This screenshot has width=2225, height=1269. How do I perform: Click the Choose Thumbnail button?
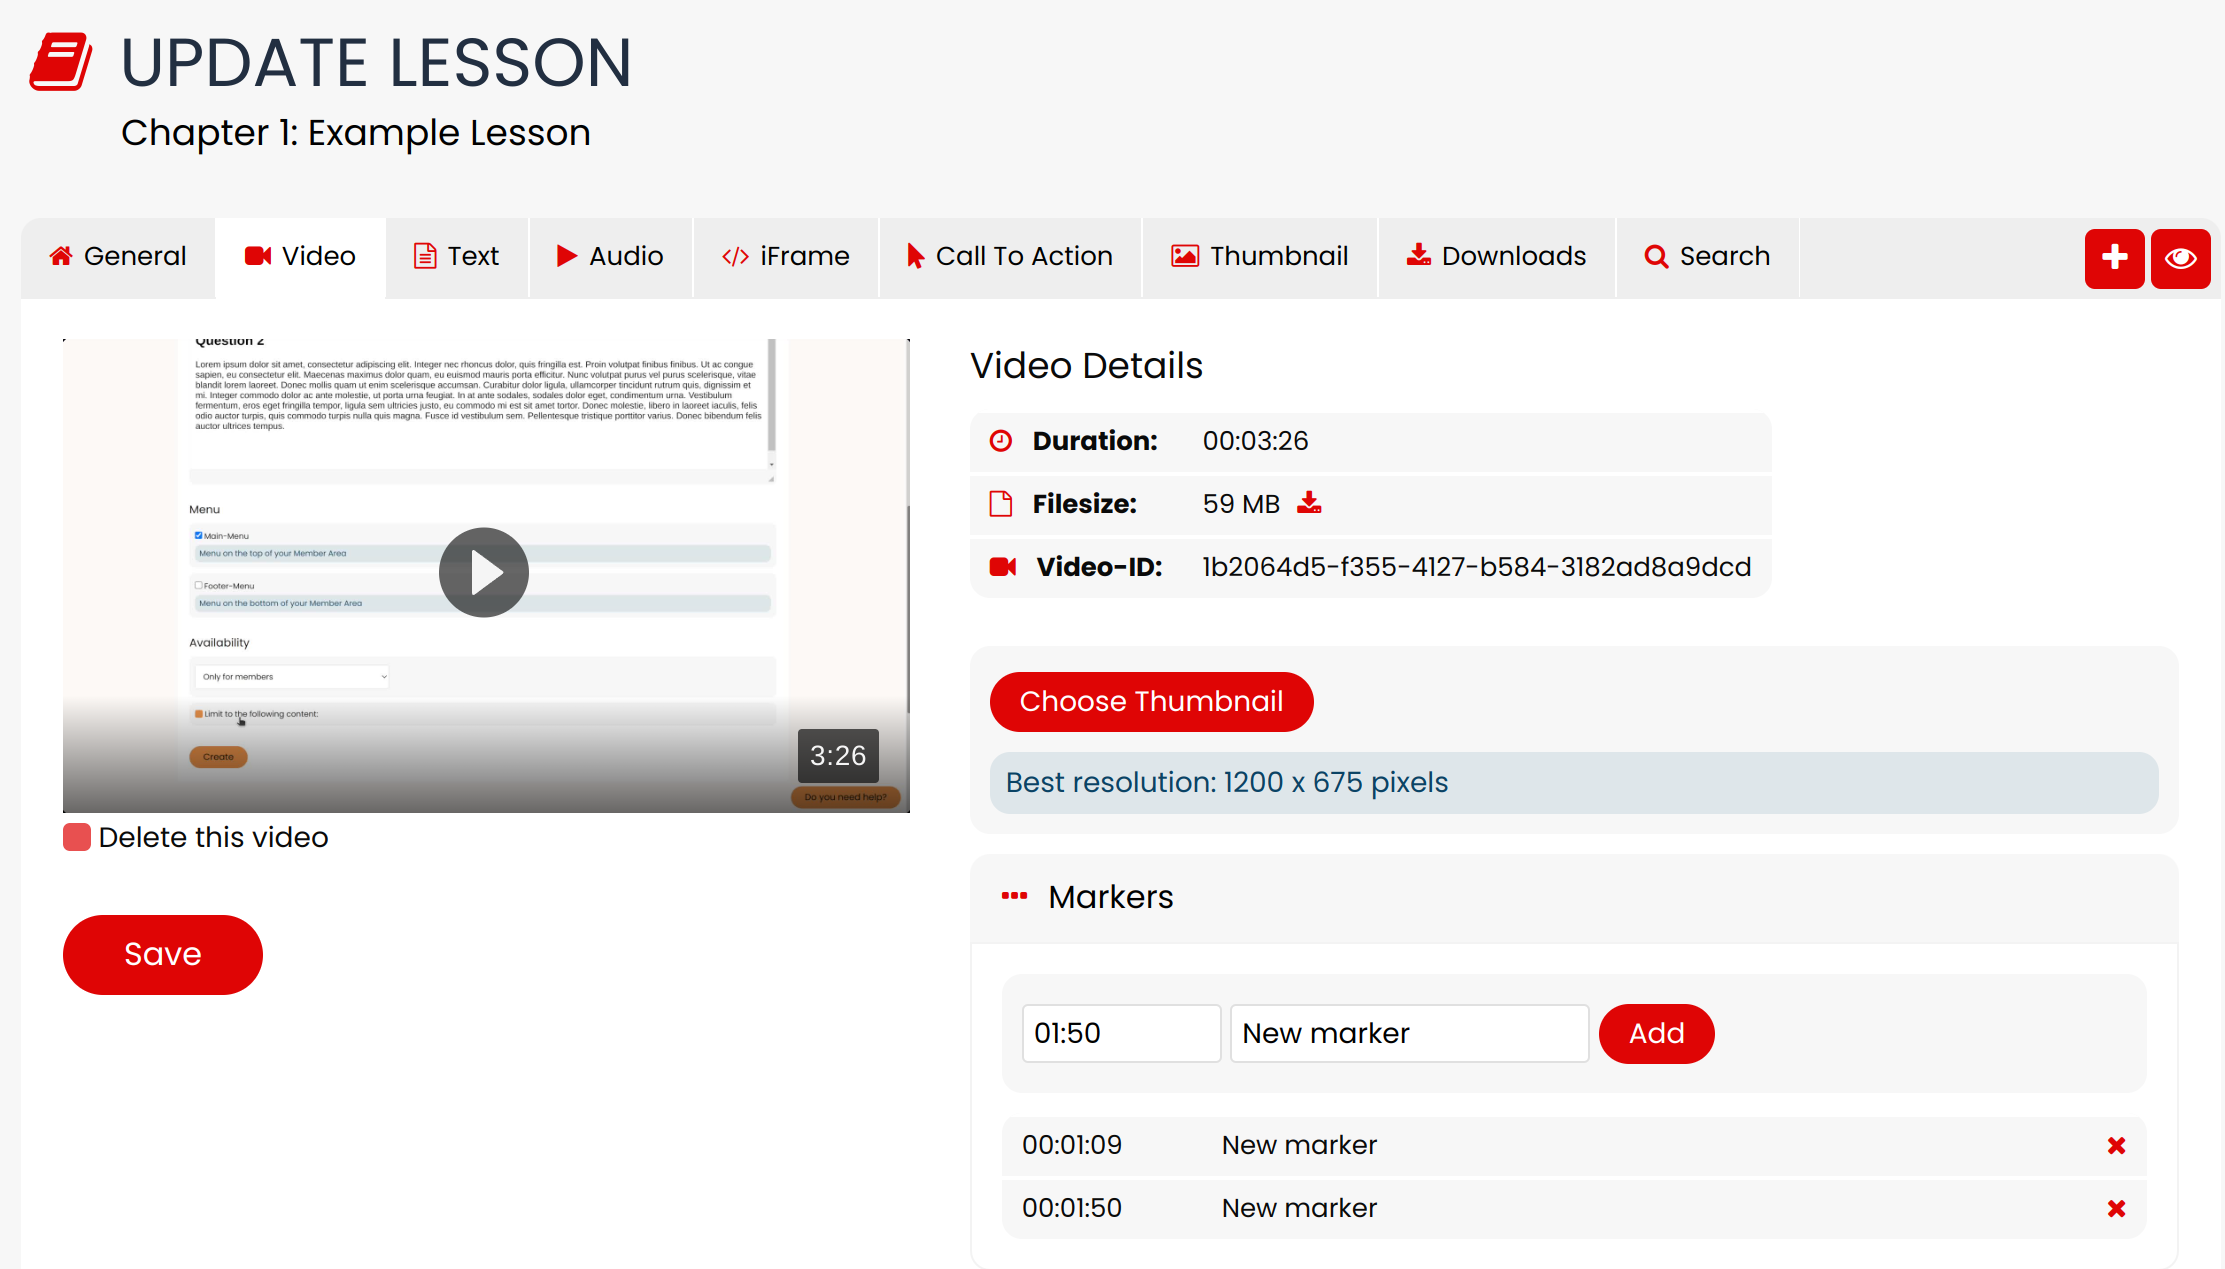(x=1151, y=702)
